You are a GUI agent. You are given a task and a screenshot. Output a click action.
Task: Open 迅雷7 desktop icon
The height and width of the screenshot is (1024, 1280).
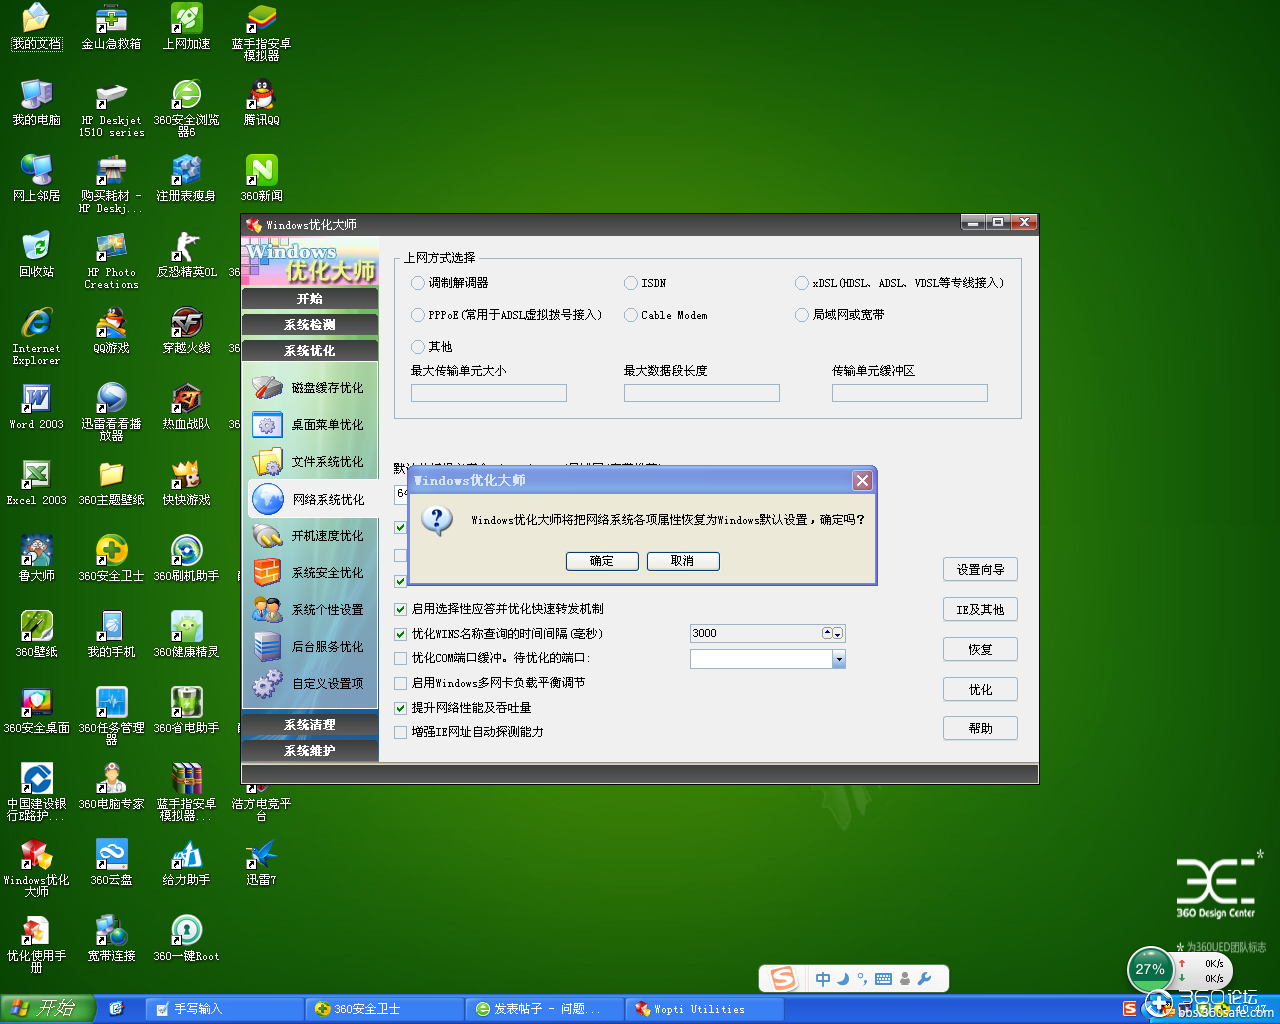click(261, 863)
